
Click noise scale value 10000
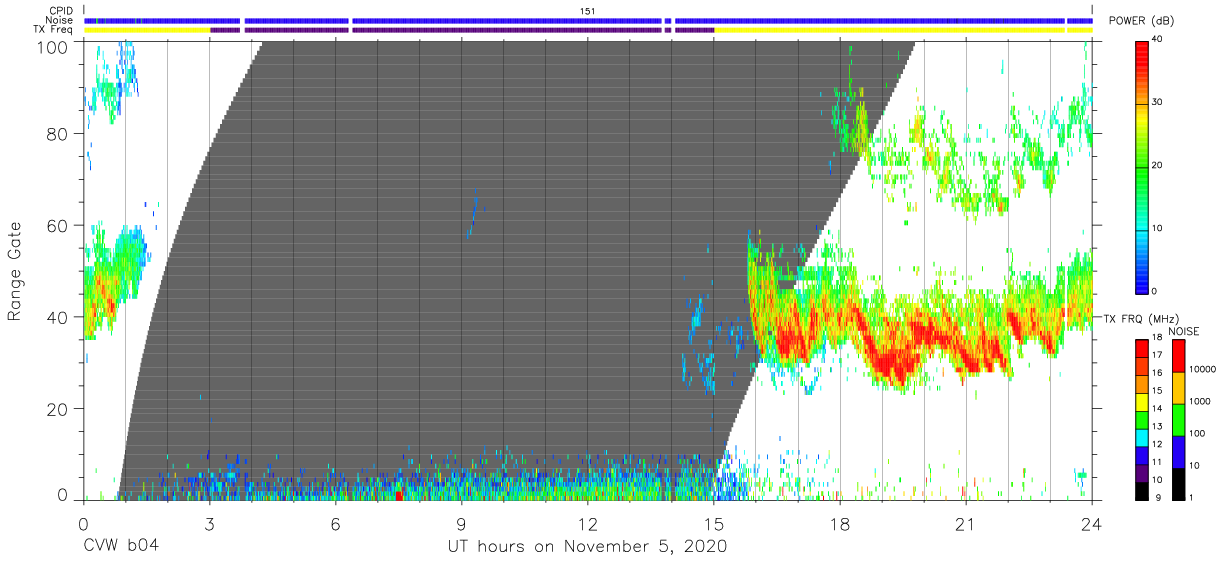(1202, 369)
